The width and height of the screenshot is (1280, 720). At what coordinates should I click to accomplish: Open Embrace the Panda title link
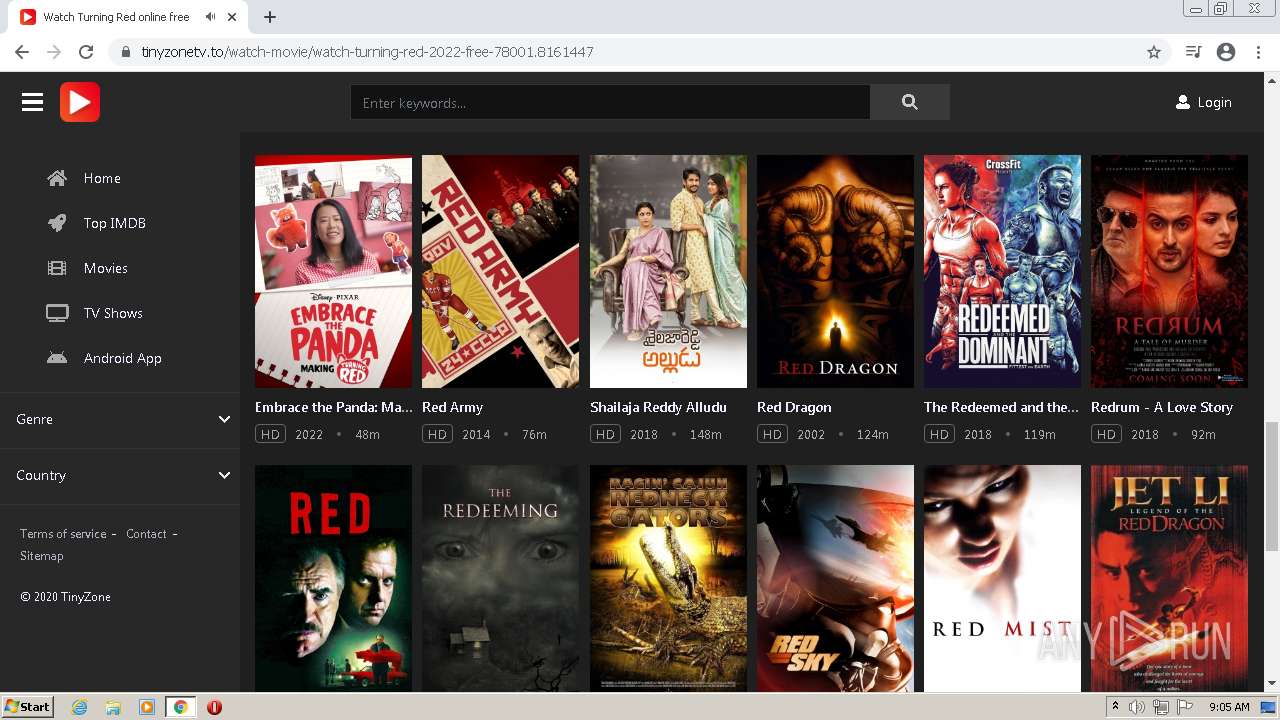coord(333,407)
